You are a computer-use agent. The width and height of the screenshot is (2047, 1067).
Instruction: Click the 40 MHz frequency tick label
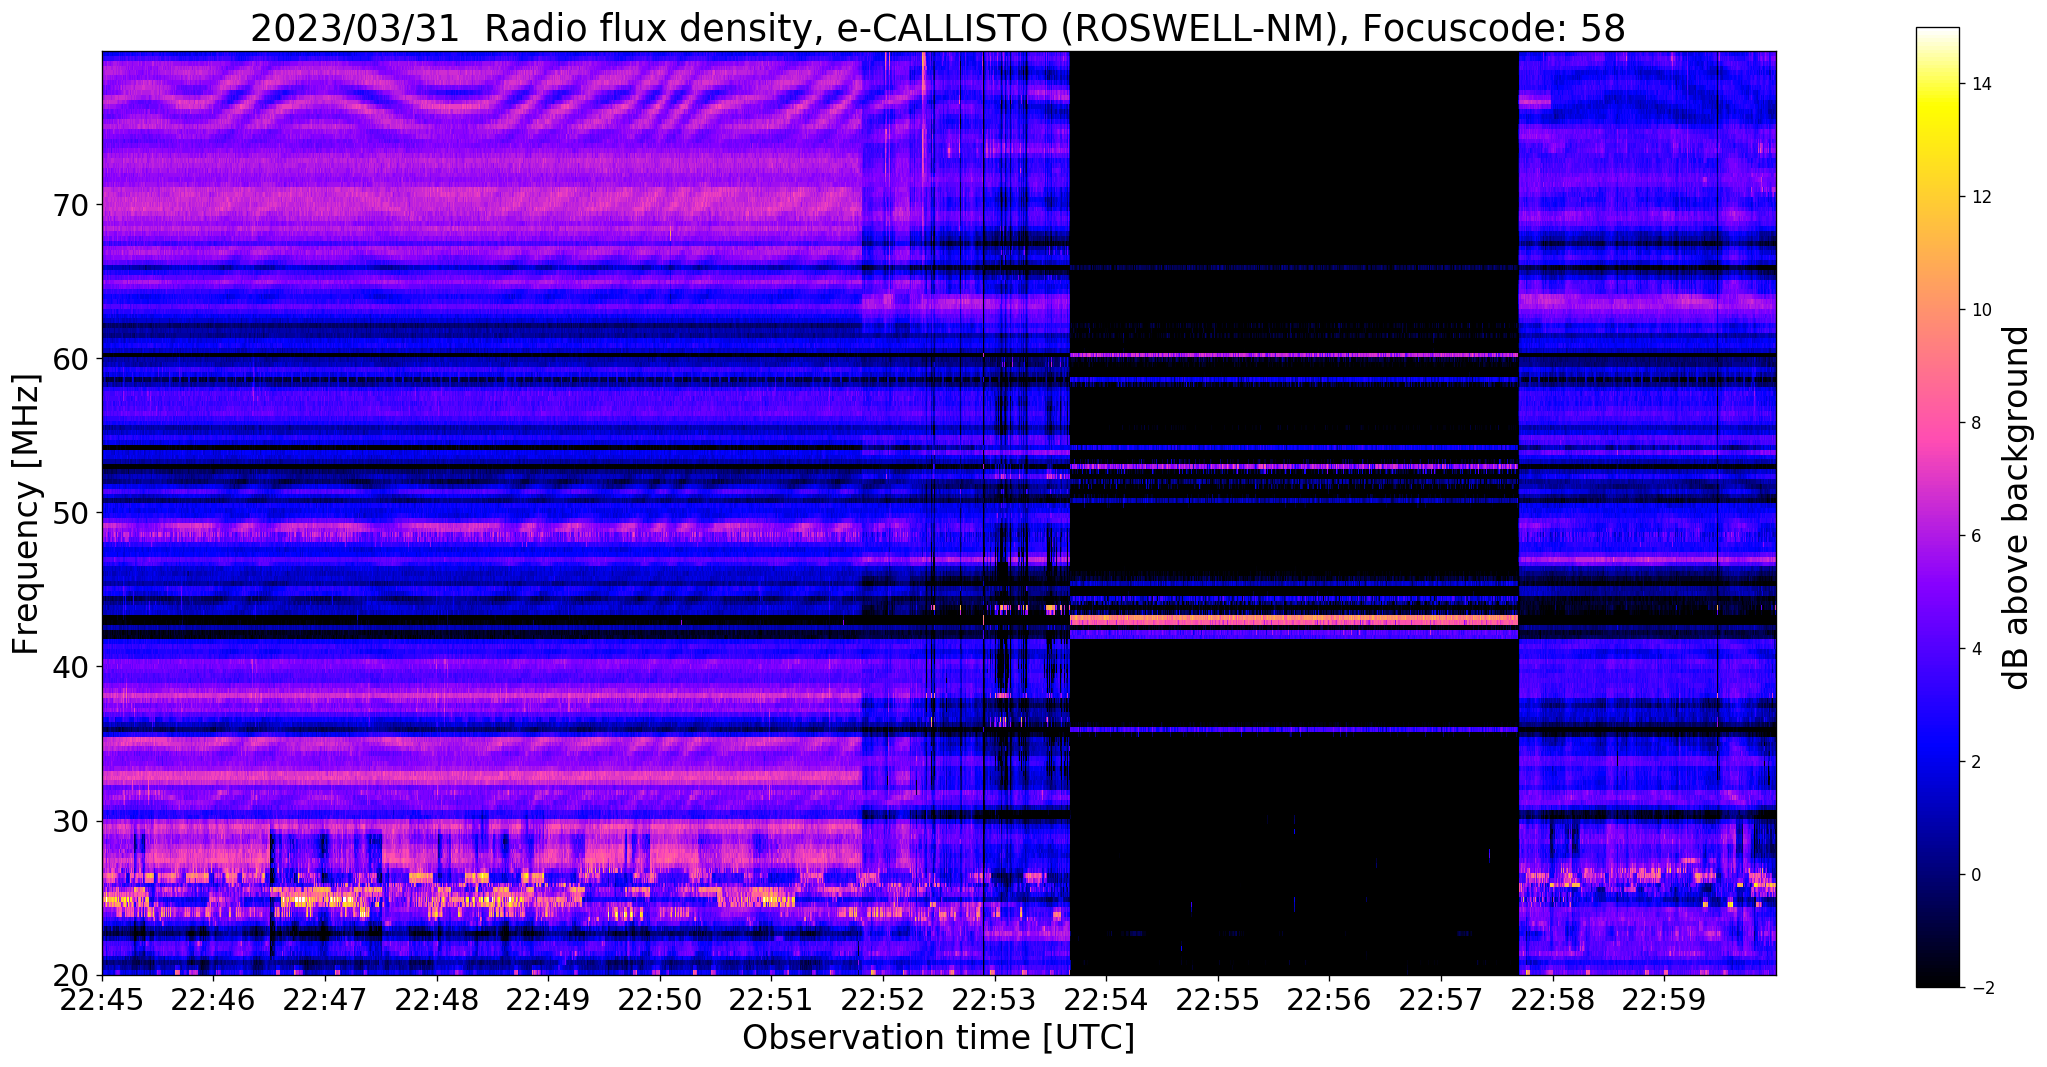coord(73,667)
